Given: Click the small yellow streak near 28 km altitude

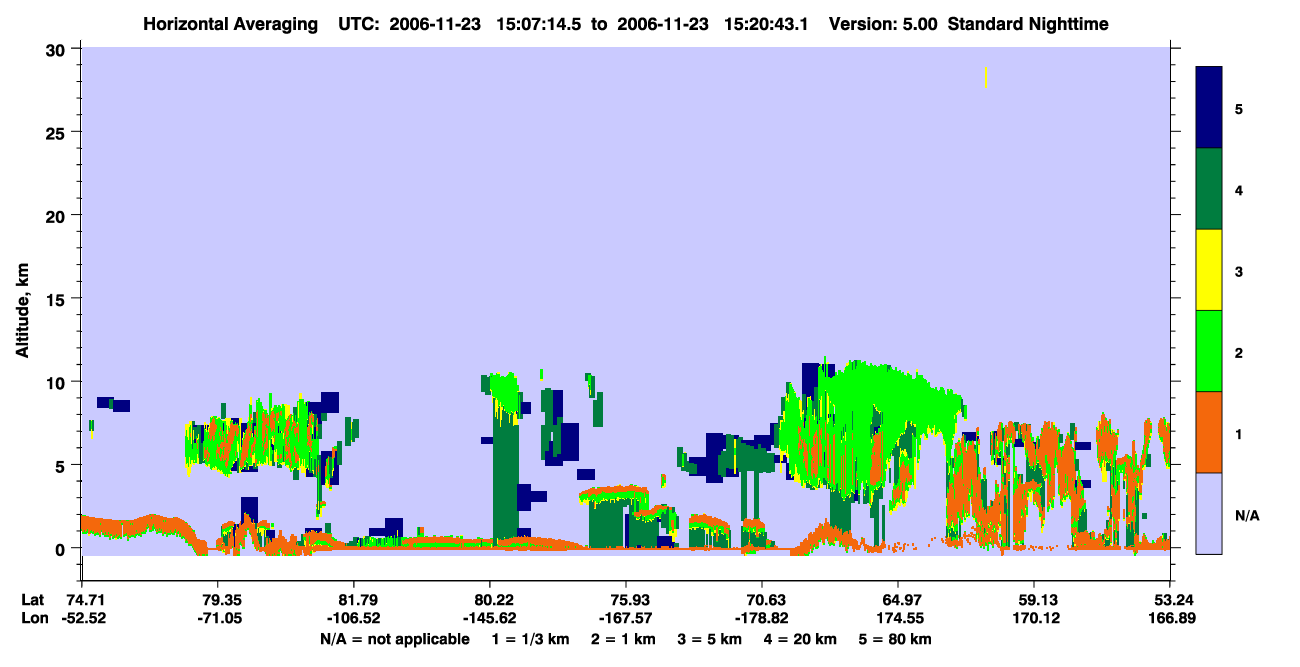Looking at the screenshot, I should coord(986,77).
